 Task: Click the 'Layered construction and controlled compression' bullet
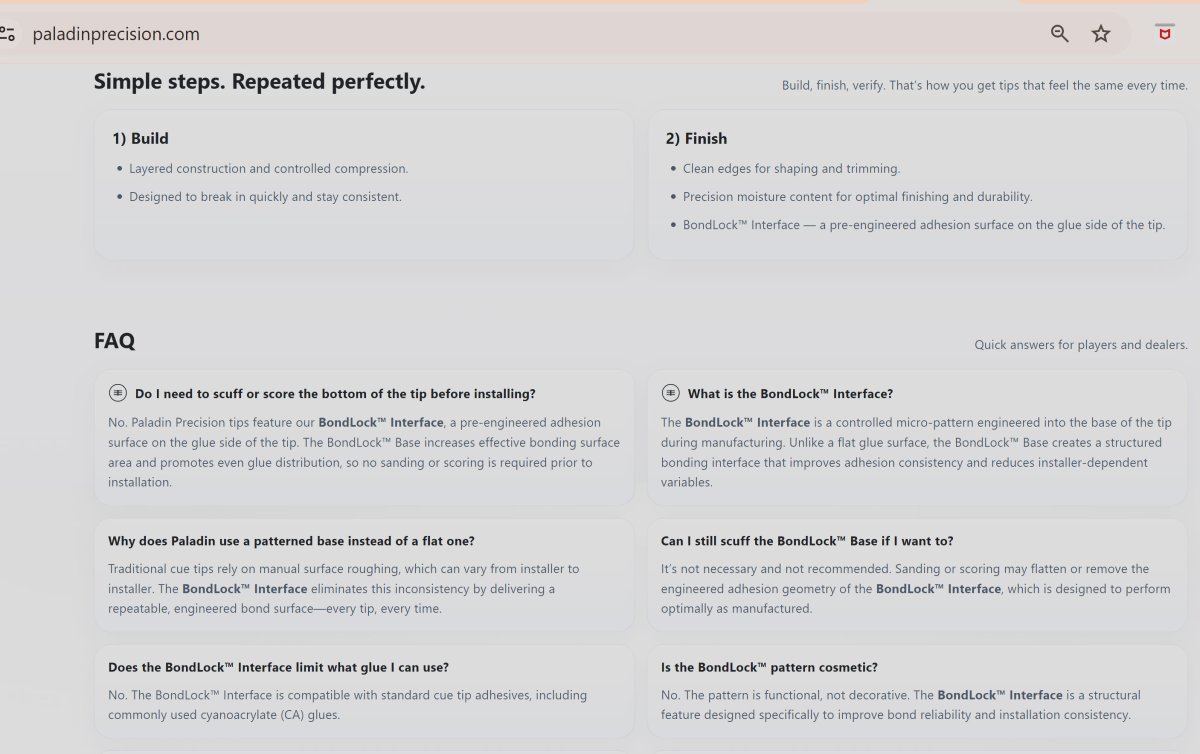pyautogui.click(x=268, y=169)
